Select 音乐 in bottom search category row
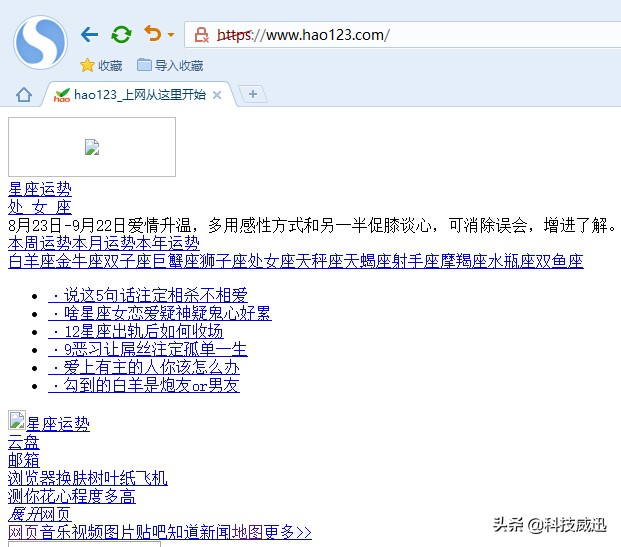Viewport: 621px width, 547px height. click(56, 532)
